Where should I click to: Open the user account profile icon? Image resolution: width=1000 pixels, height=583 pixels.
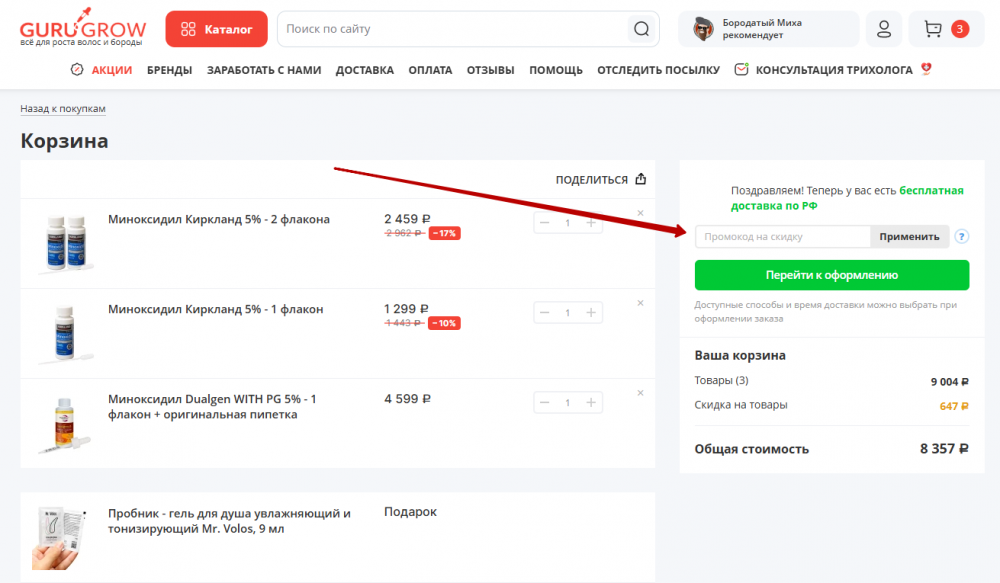pos(883,29)
